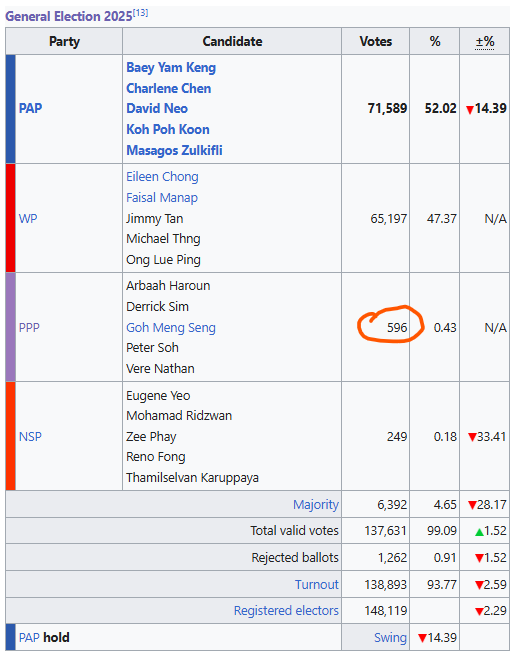Click the Swing link
Image resolution: width=522 pixels, height=652 pixels.
[390, 637]
